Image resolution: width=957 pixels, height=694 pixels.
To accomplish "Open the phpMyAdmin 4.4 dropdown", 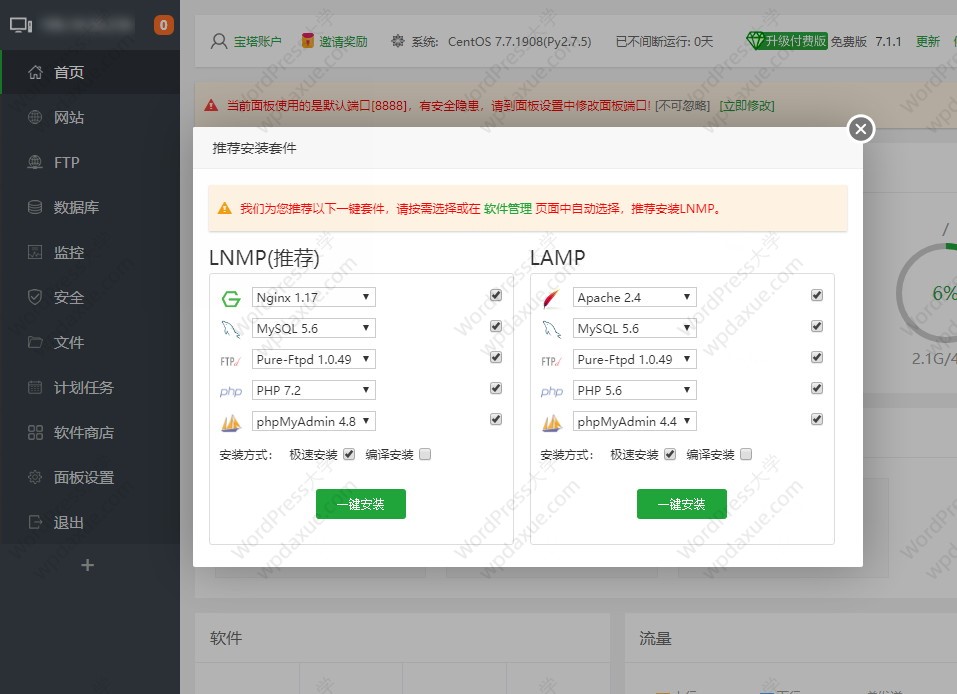I will pos(635,421).
